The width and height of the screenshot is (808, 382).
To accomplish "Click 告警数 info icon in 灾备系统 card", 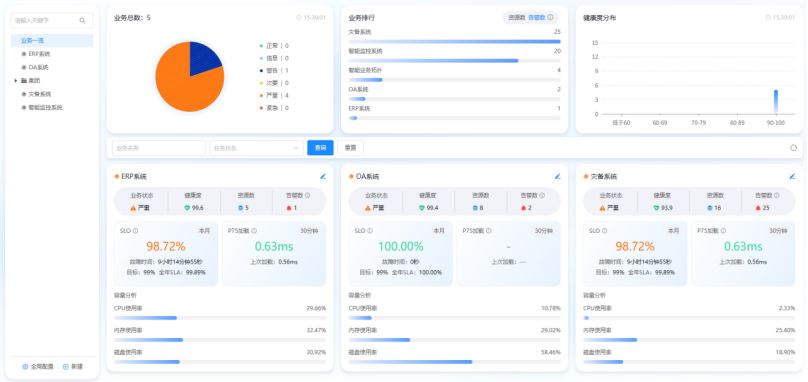I will click(x=777, y=195).
